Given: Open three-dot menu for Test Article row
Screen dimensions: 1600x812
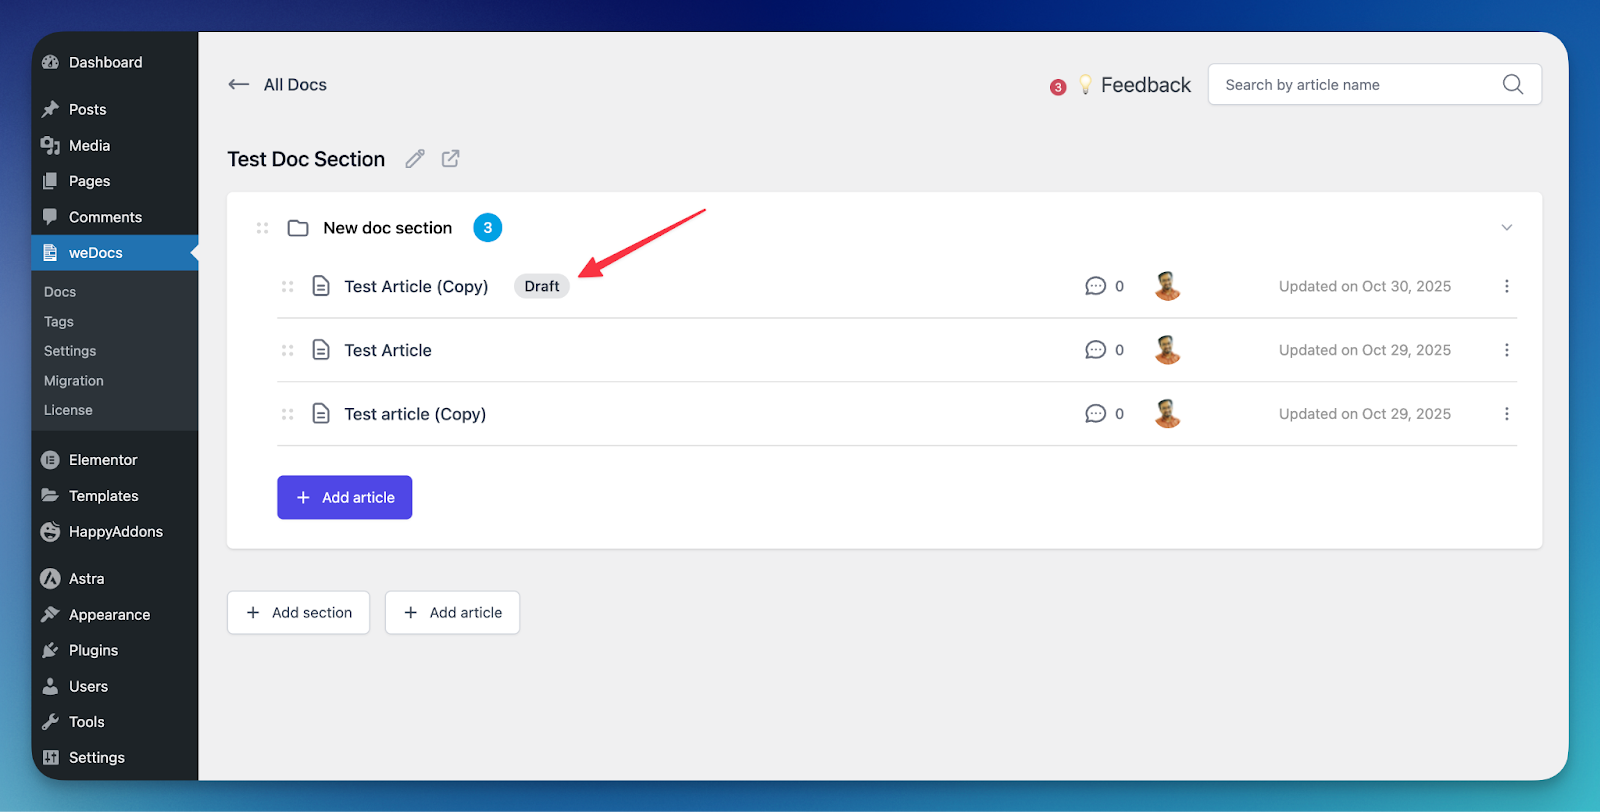Looking at the screenshot, I should [x=1506, y=350].
